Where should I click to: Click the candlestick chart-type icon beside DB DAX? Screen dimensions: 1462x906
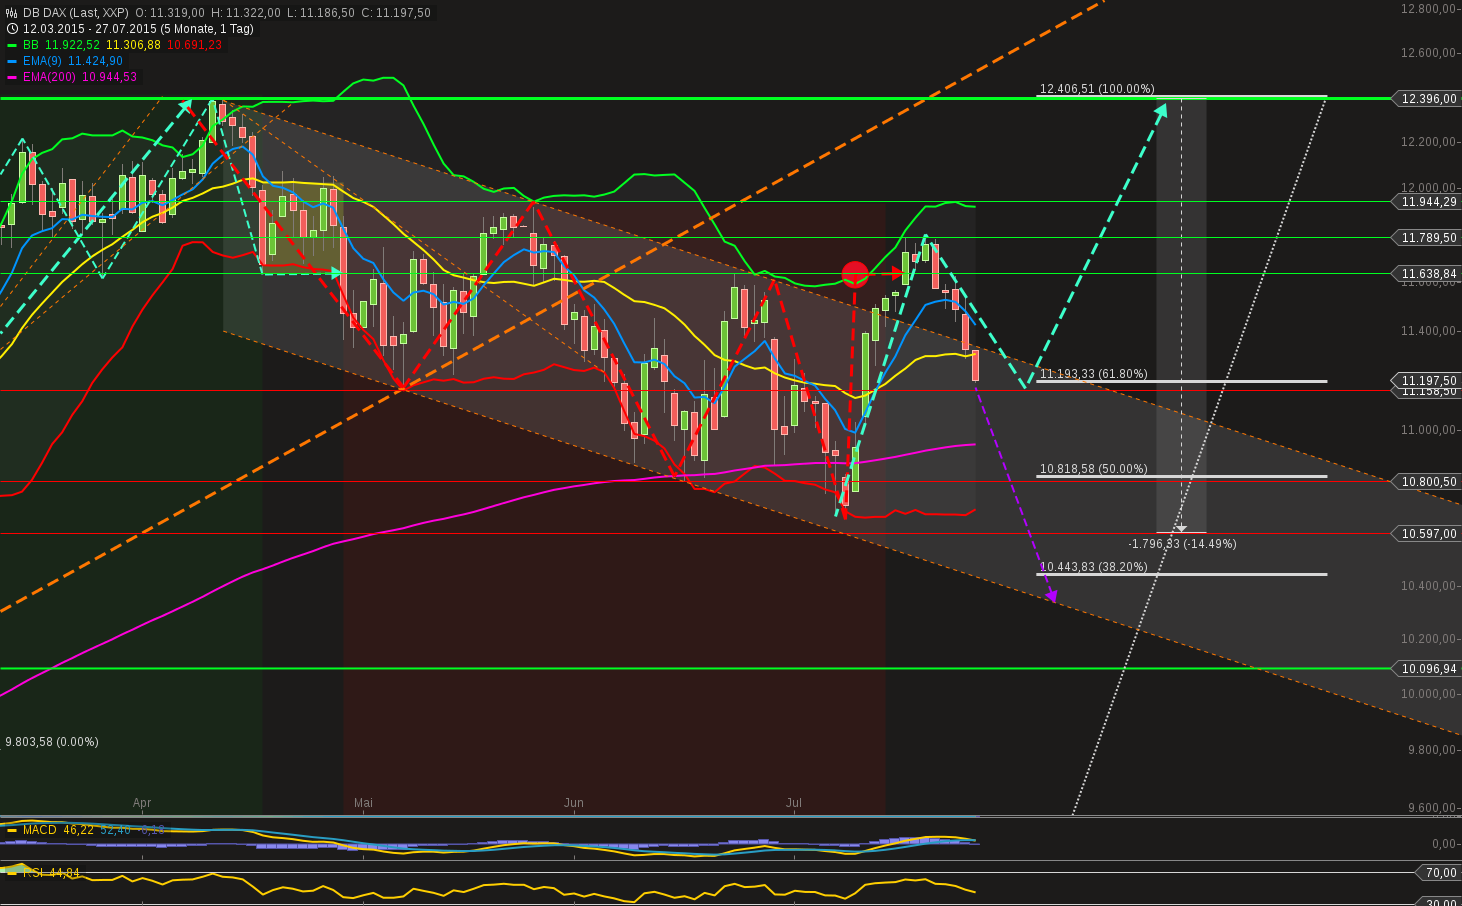(x=12, y=13)
